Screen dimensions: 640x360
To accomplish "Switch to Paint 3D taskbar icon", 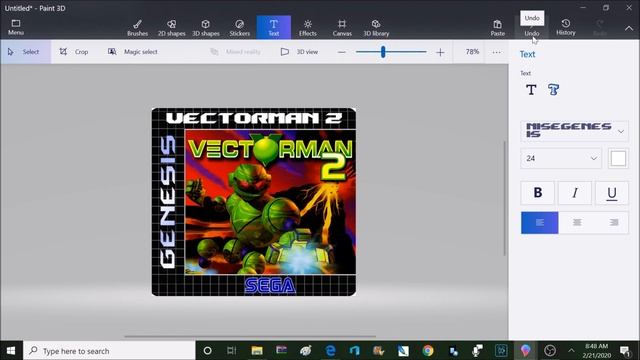I will coord(525,351).
